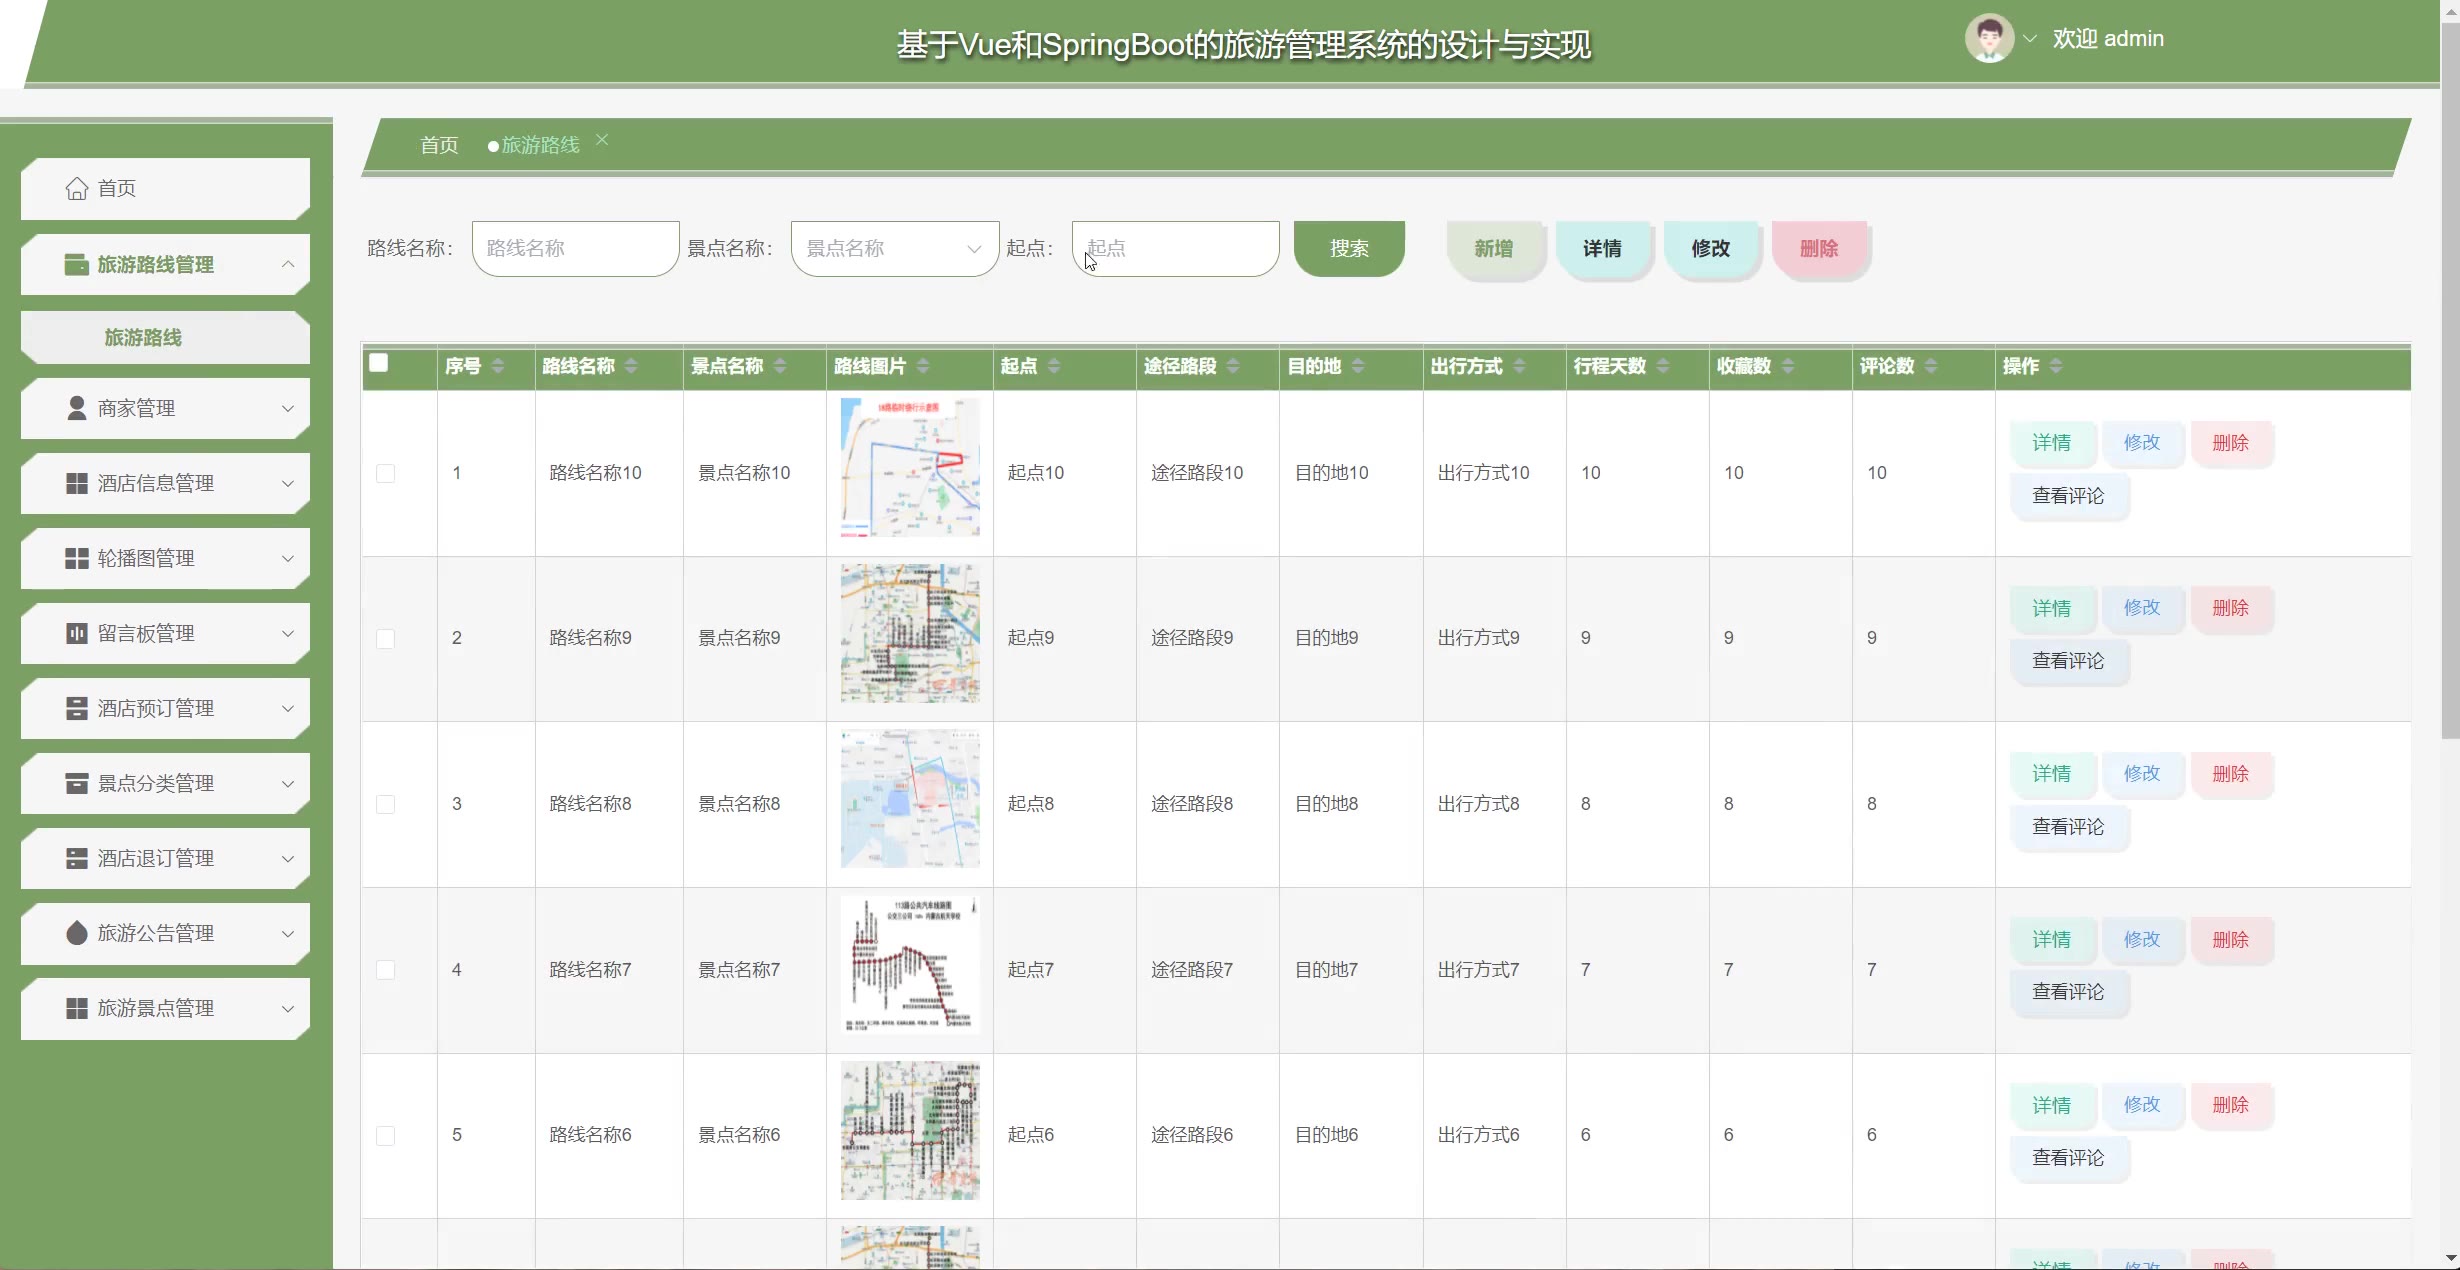Open route map thumbnail of 路线名称7

pyautogui.click(x=909, y=965)
